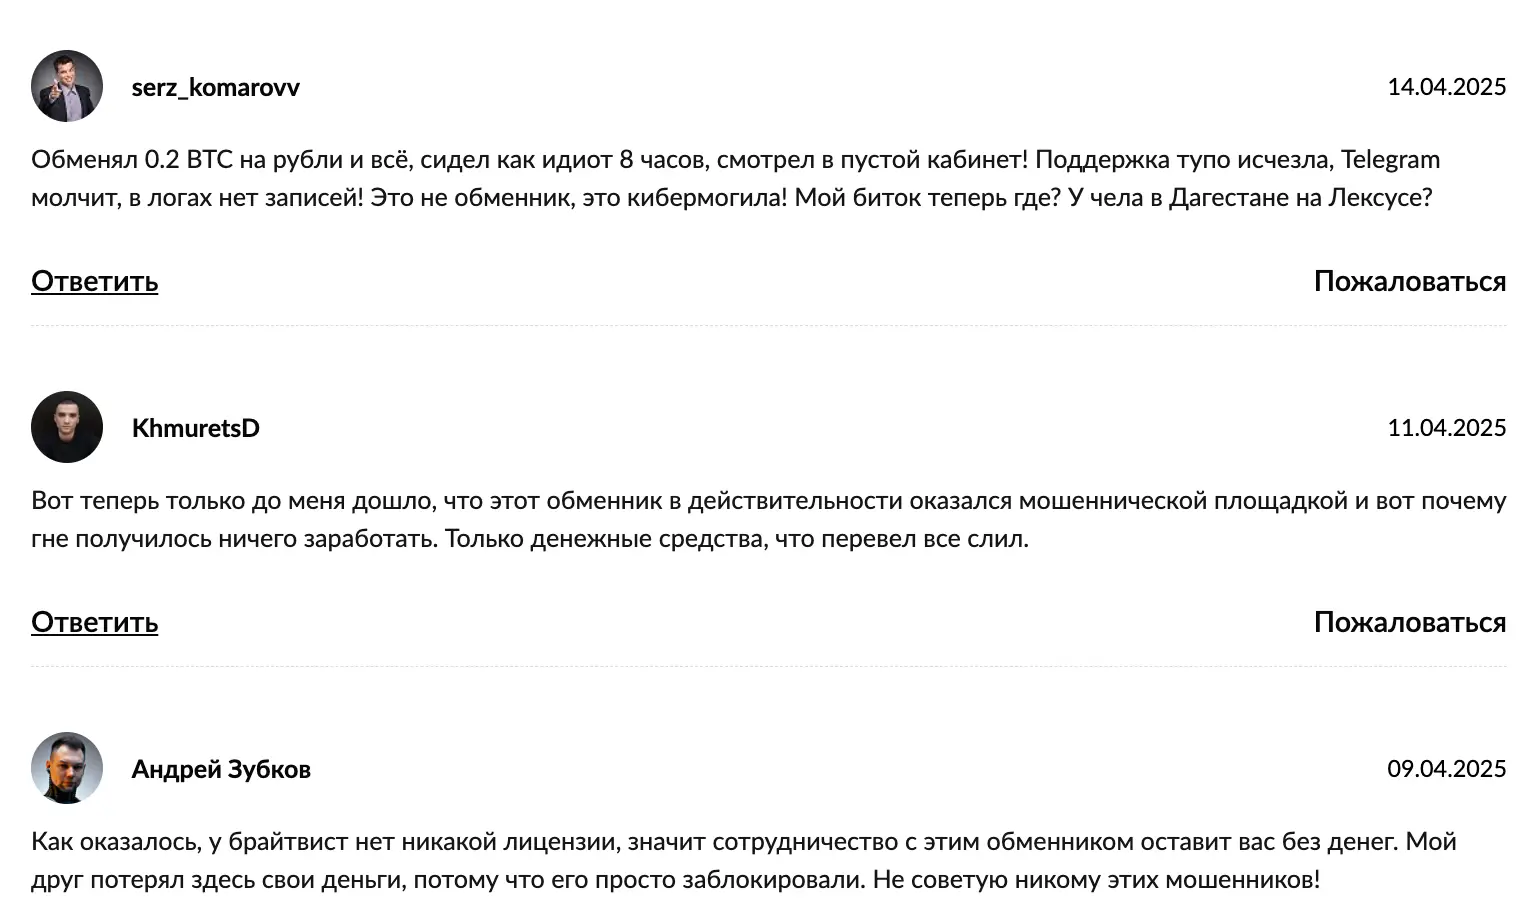The width and height of the screenshot is (1526, 920).
Task: Select the Андрей Зубков username
Action: point(221,768)
